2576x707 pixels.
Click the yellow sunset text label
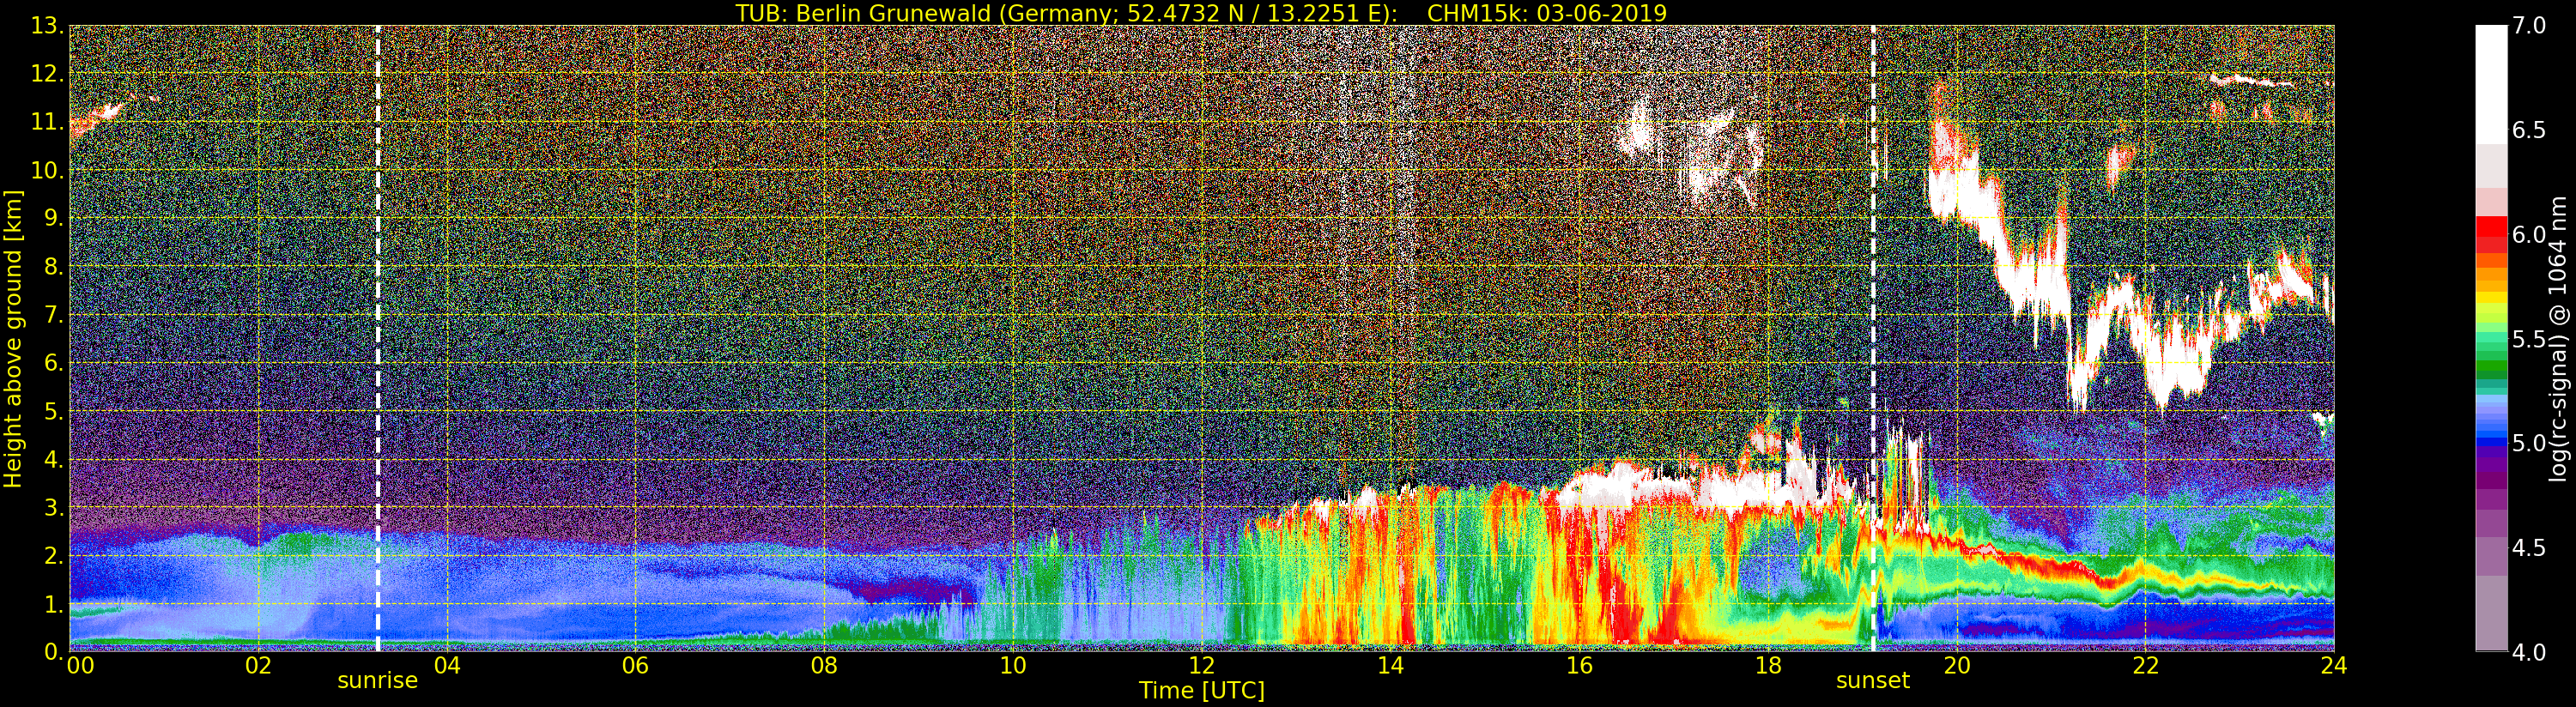coord(1872,681)
